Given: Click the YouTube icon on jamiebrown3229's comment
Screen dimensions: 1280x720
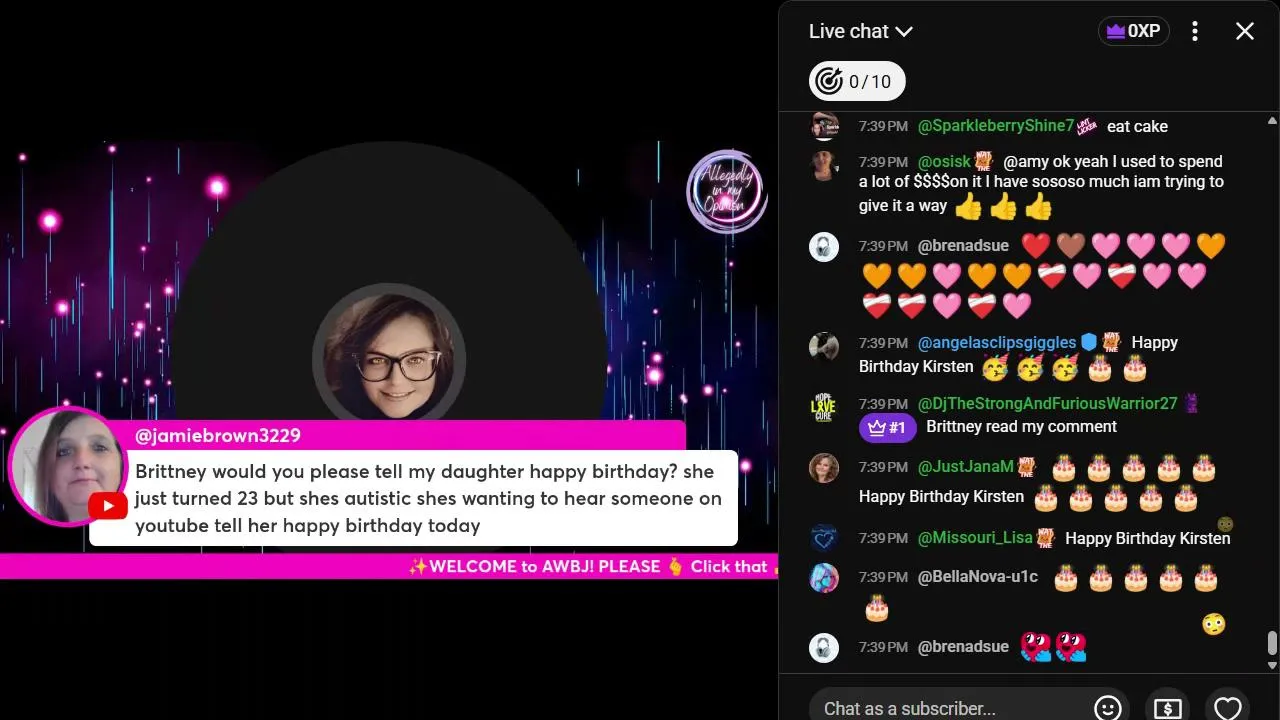Looking at the screenshot, I should (x=107, y=506).
